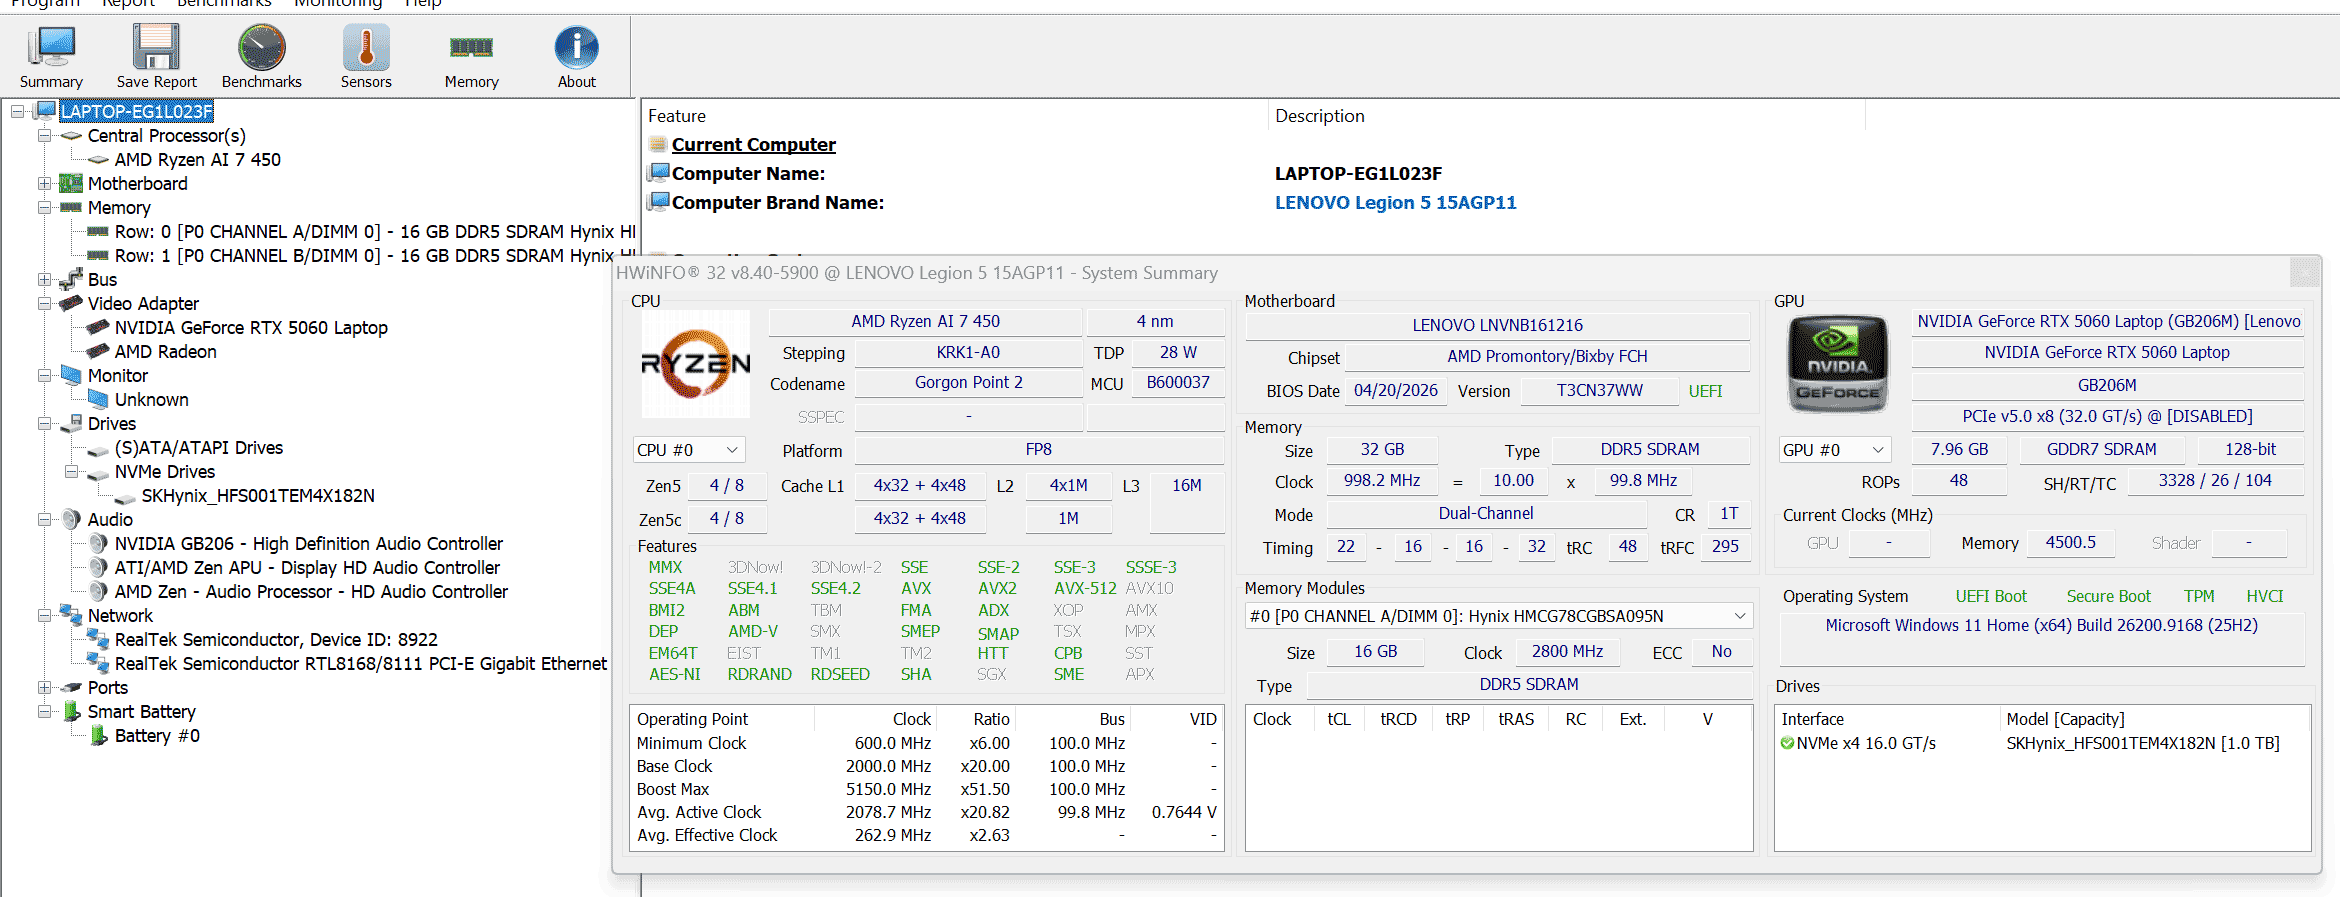Expand the Motherboard branch
The height and width of the screenshot is (897, 2340).
(x=44, y=183)
